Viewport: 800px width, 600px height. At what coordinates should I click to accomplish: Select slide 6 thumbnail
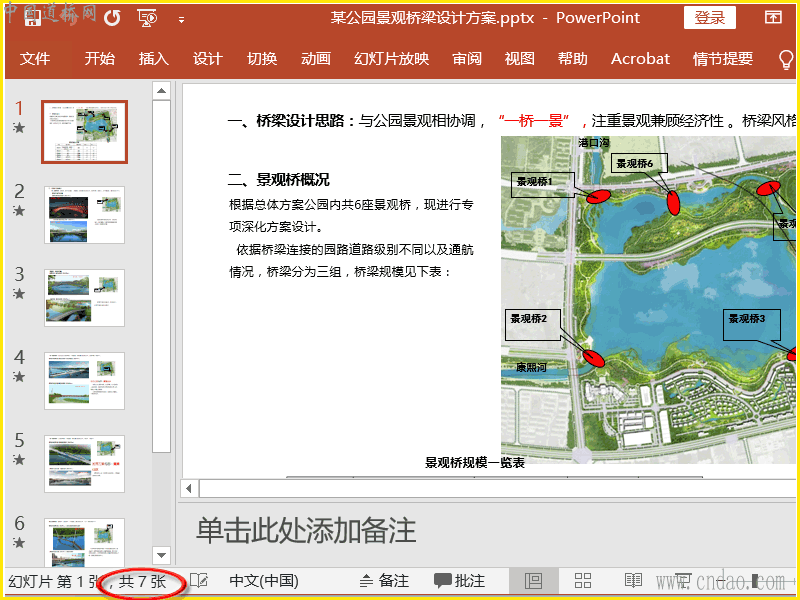tap(85, 542)
